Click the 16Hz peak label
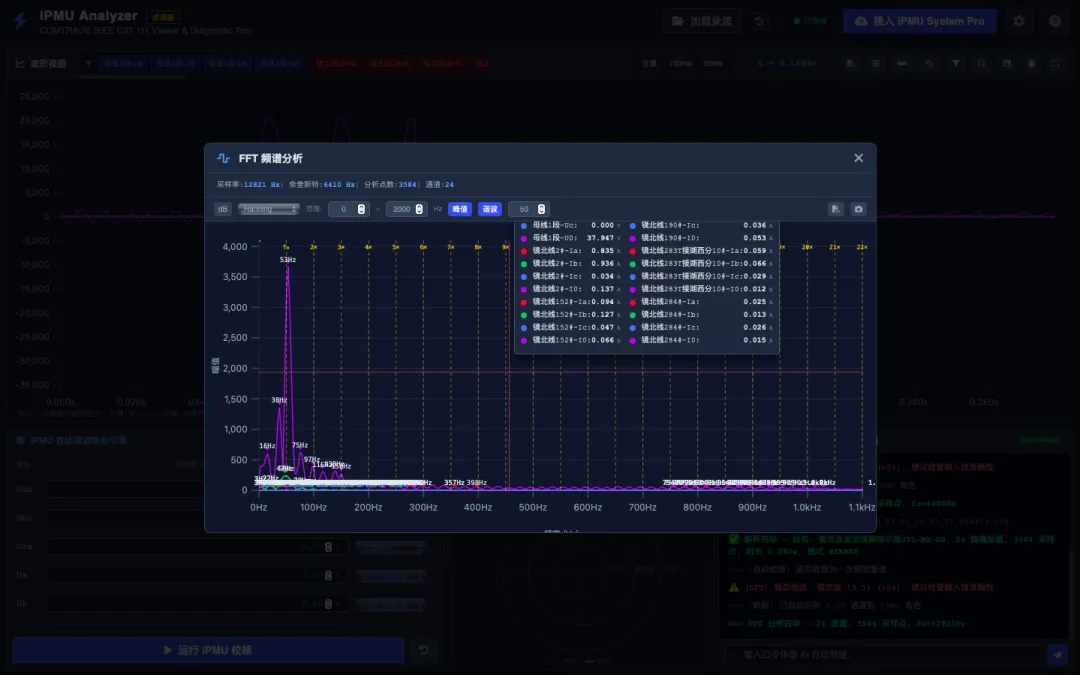Viewport: 1080px width, 675px height. (267, 446)
